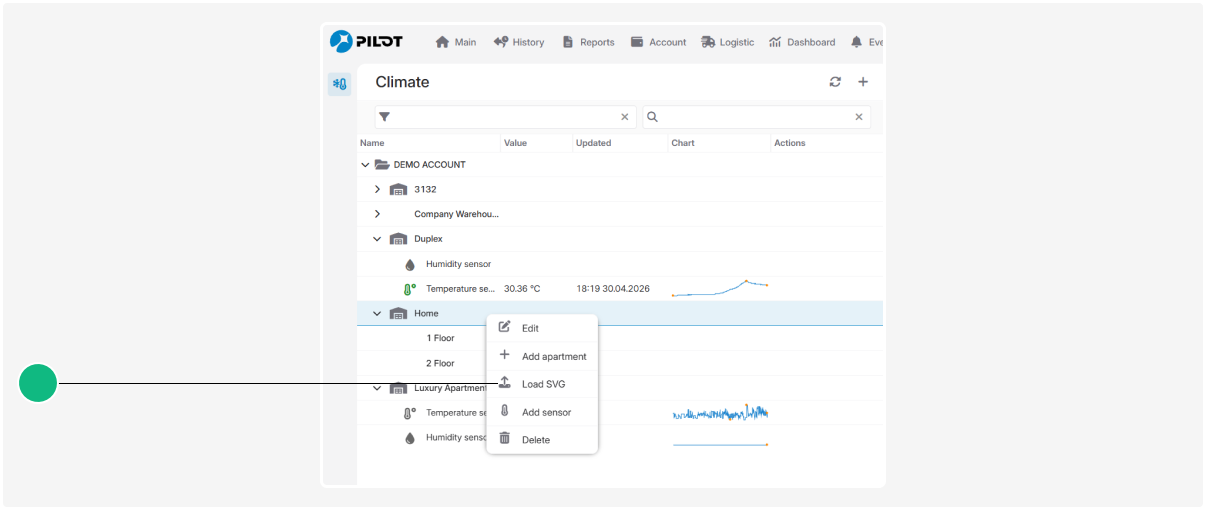Click Duplex green thermometer icon
Image resolution: width=1206 pixels, height=510 pixels.
409,289
